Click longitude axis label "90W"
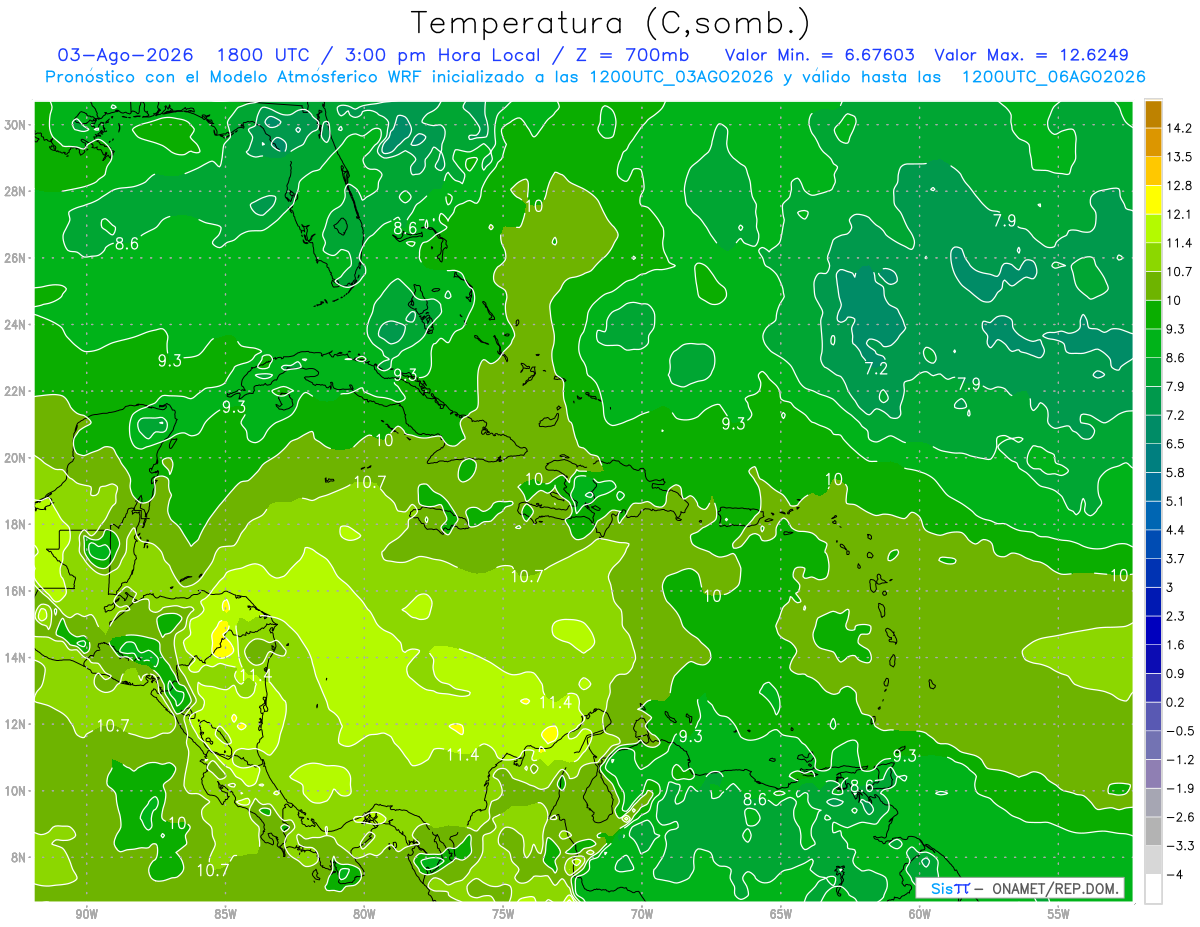1200x927 pixels. point(87,914)
